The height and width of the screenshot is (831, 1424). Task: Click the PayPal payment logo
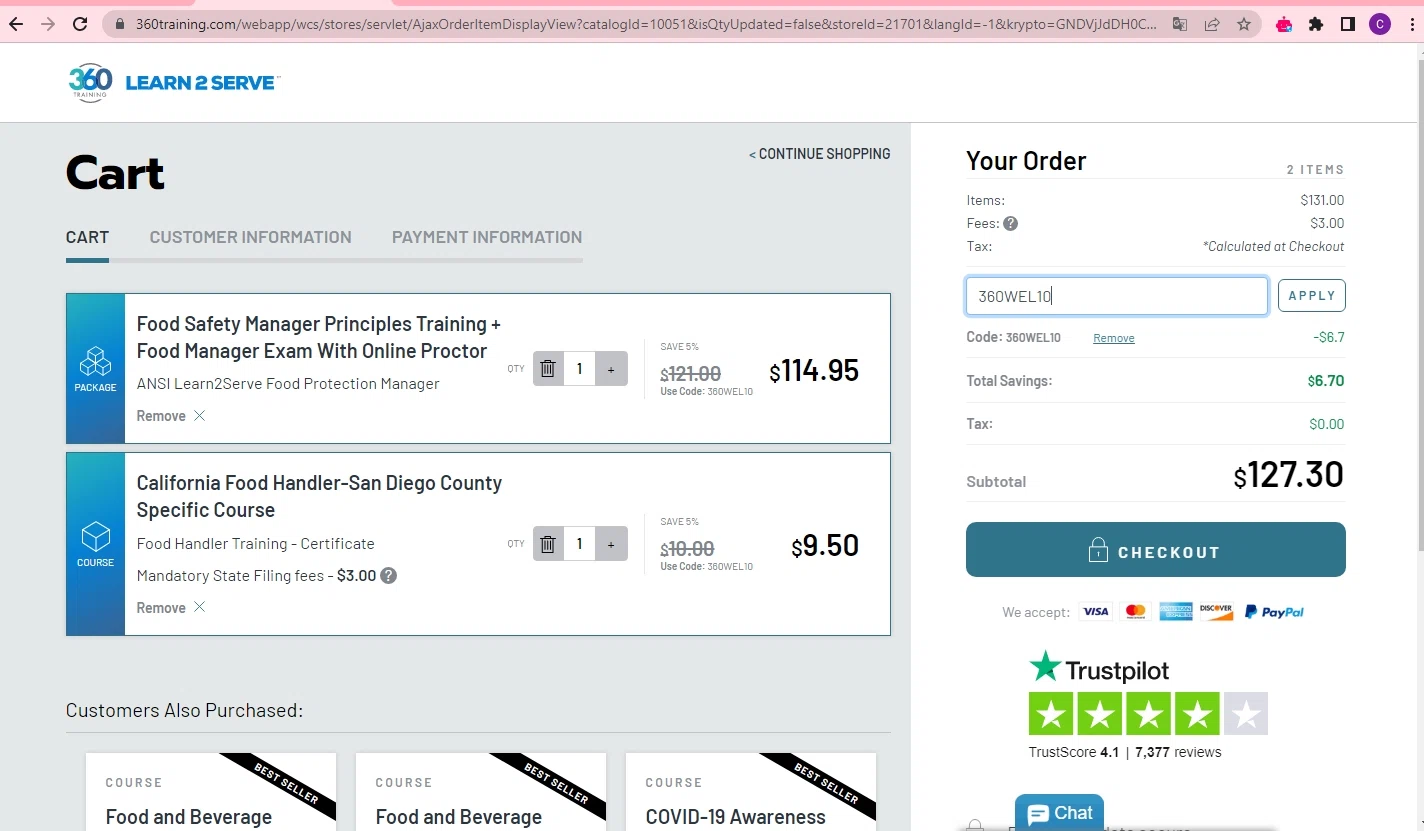tap(1274, 612)
